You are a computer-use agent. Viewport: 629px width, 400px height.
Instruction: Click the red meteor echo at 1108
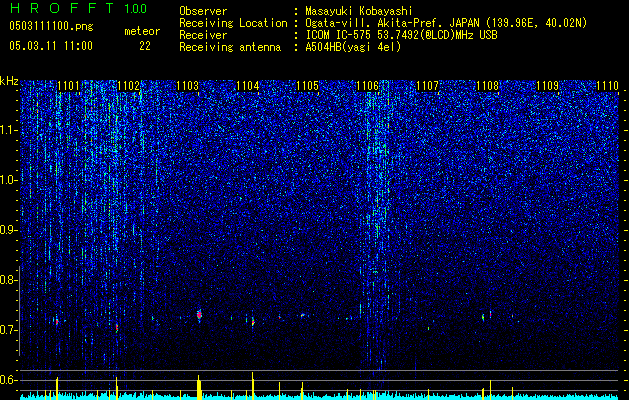[x=490, y=314]
